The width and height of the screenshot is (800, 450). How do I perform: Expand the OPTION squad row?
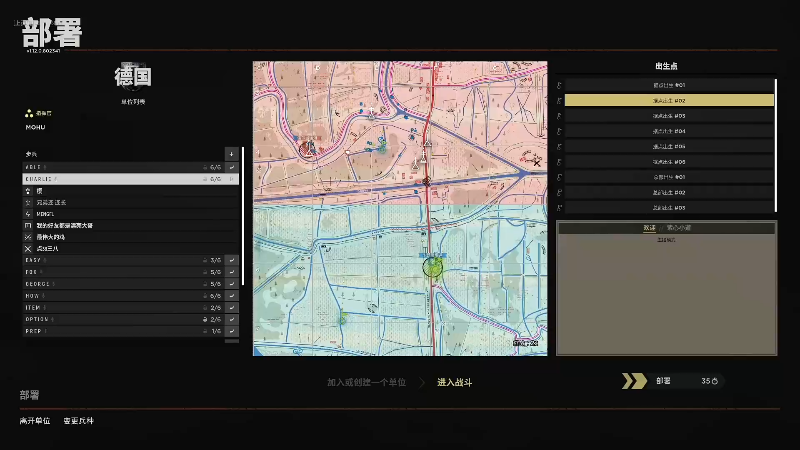123,319
